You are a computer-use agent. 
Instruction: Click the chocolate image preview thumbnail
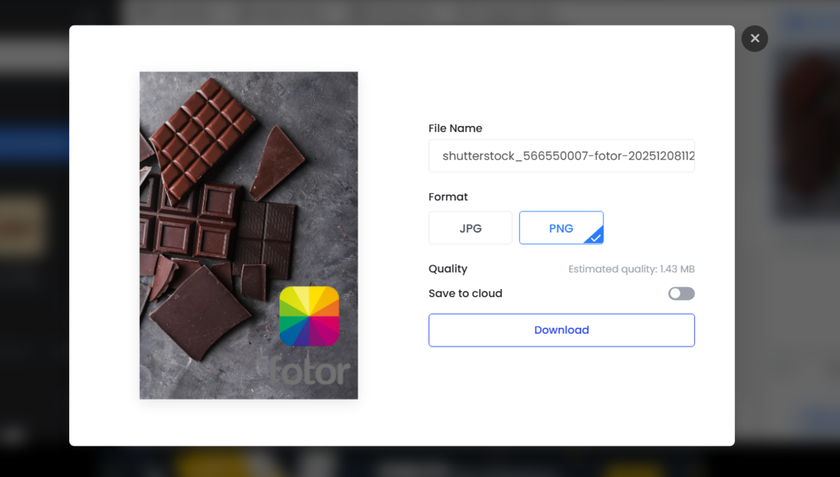(249, 235)
